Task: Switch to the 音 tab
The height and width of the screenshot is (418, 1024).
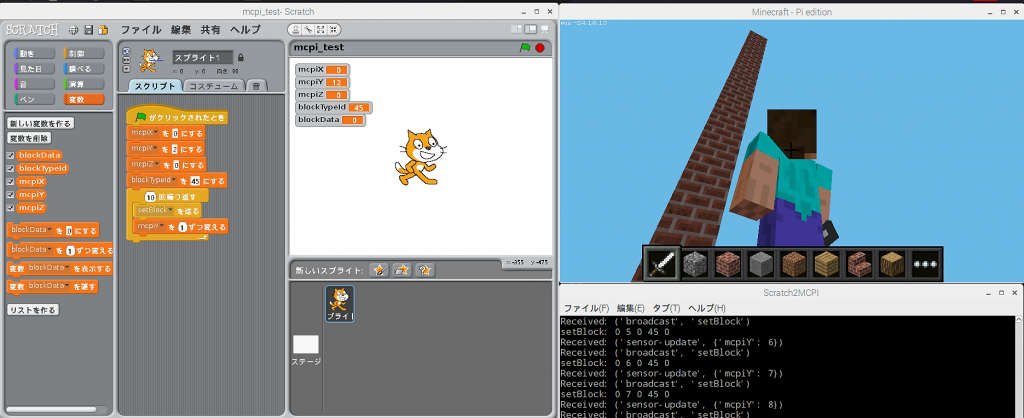Action: (256, 86)
